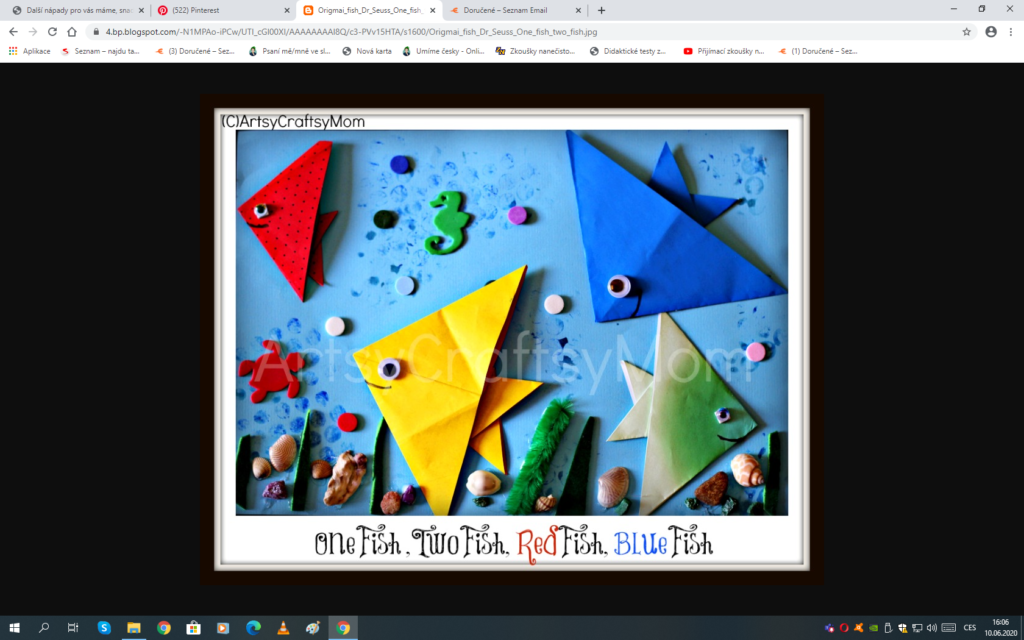Click the origami fish image
The width and height of the screenshot is (1024, 640).
click(x=511, y=339)
